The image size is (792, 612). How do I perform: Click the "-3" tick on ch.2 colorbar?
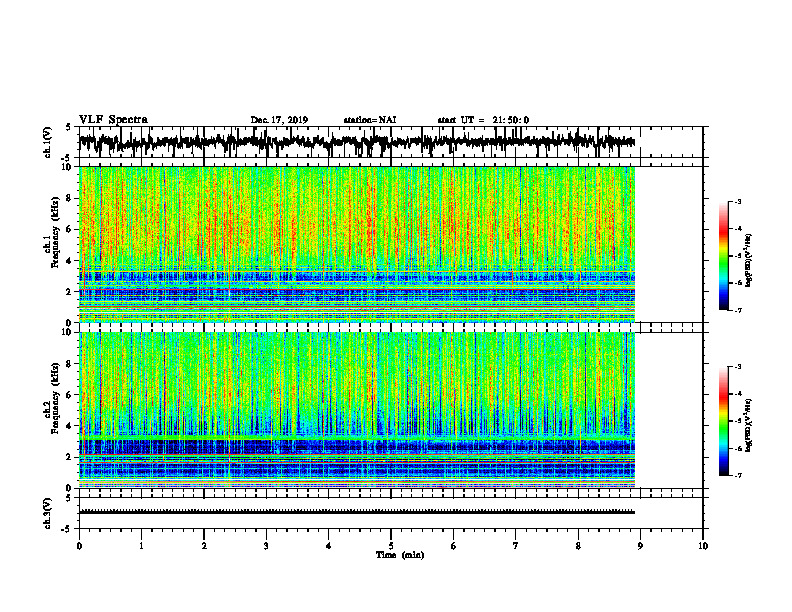[x=738, y=367]
